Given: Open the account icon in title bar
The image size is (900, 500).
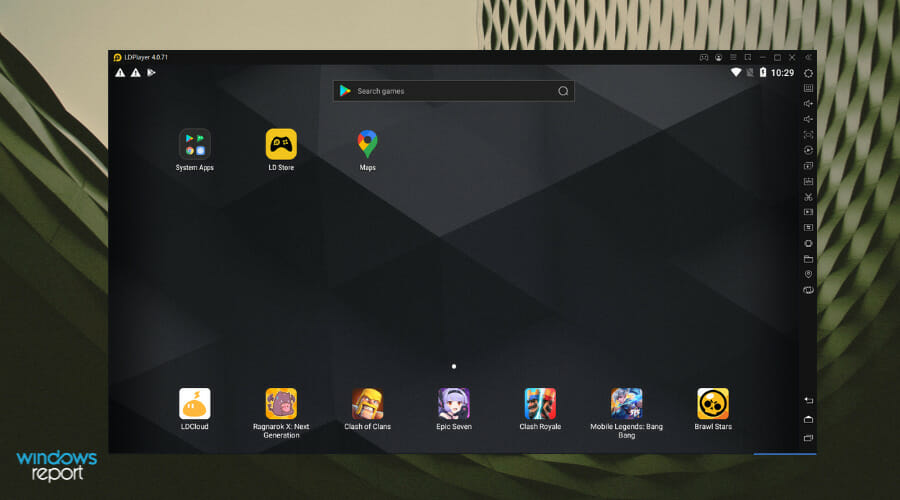Looking at the screenshot, I should coord(719,57).
